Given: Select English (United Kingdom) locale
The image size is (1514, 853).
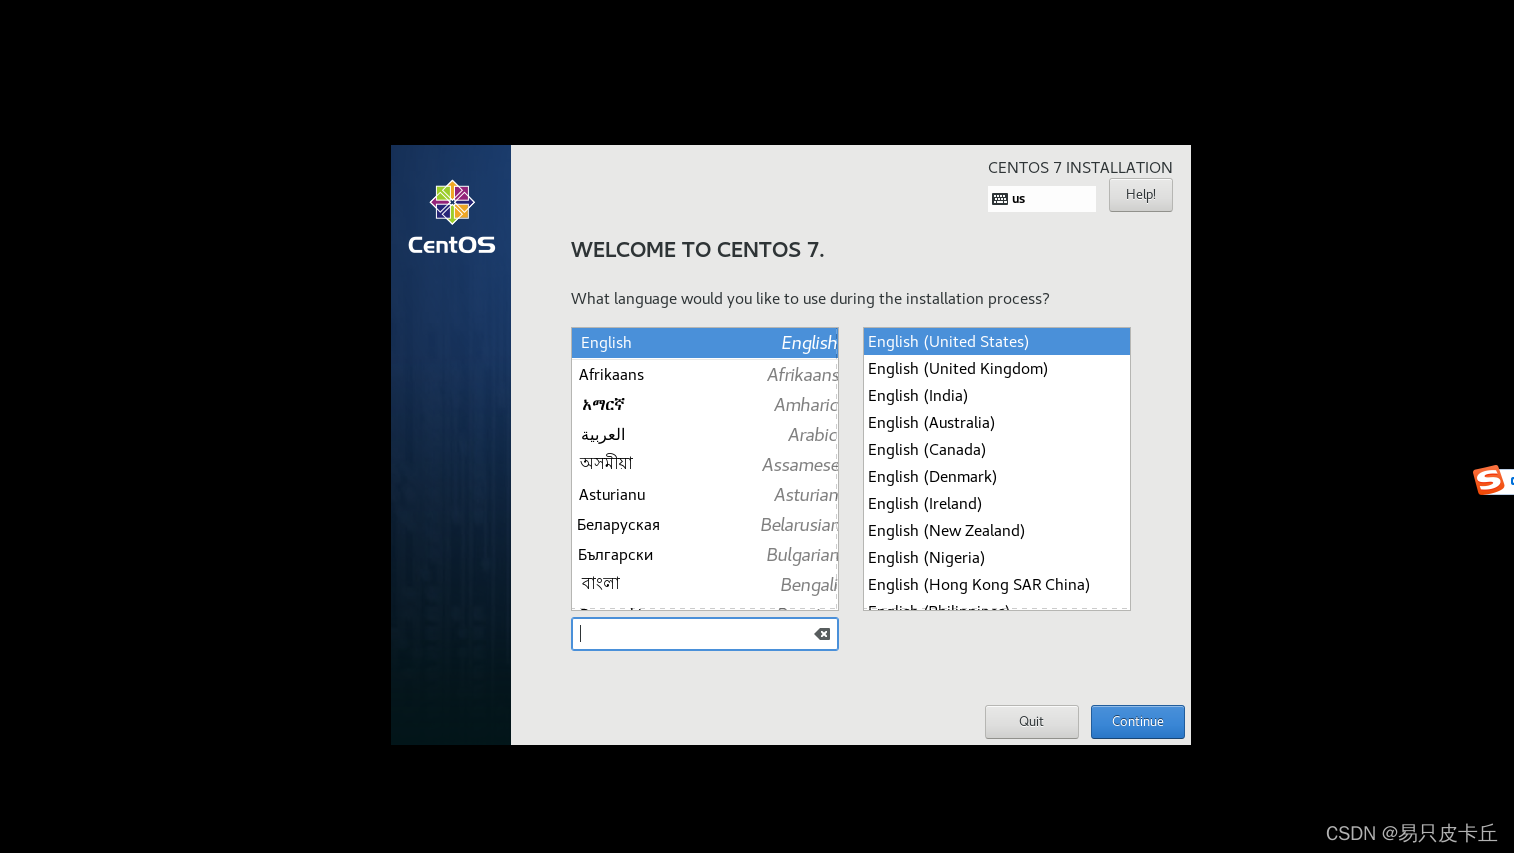Looking at the screenshot, I should point(957,368).
